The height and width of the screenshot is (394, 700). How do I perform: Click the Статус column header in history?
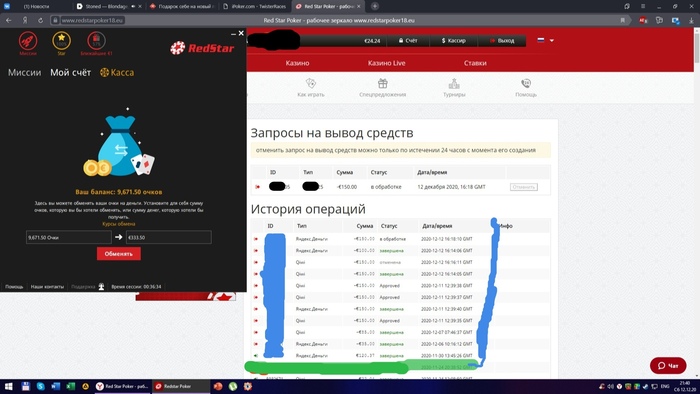[389, 226]
